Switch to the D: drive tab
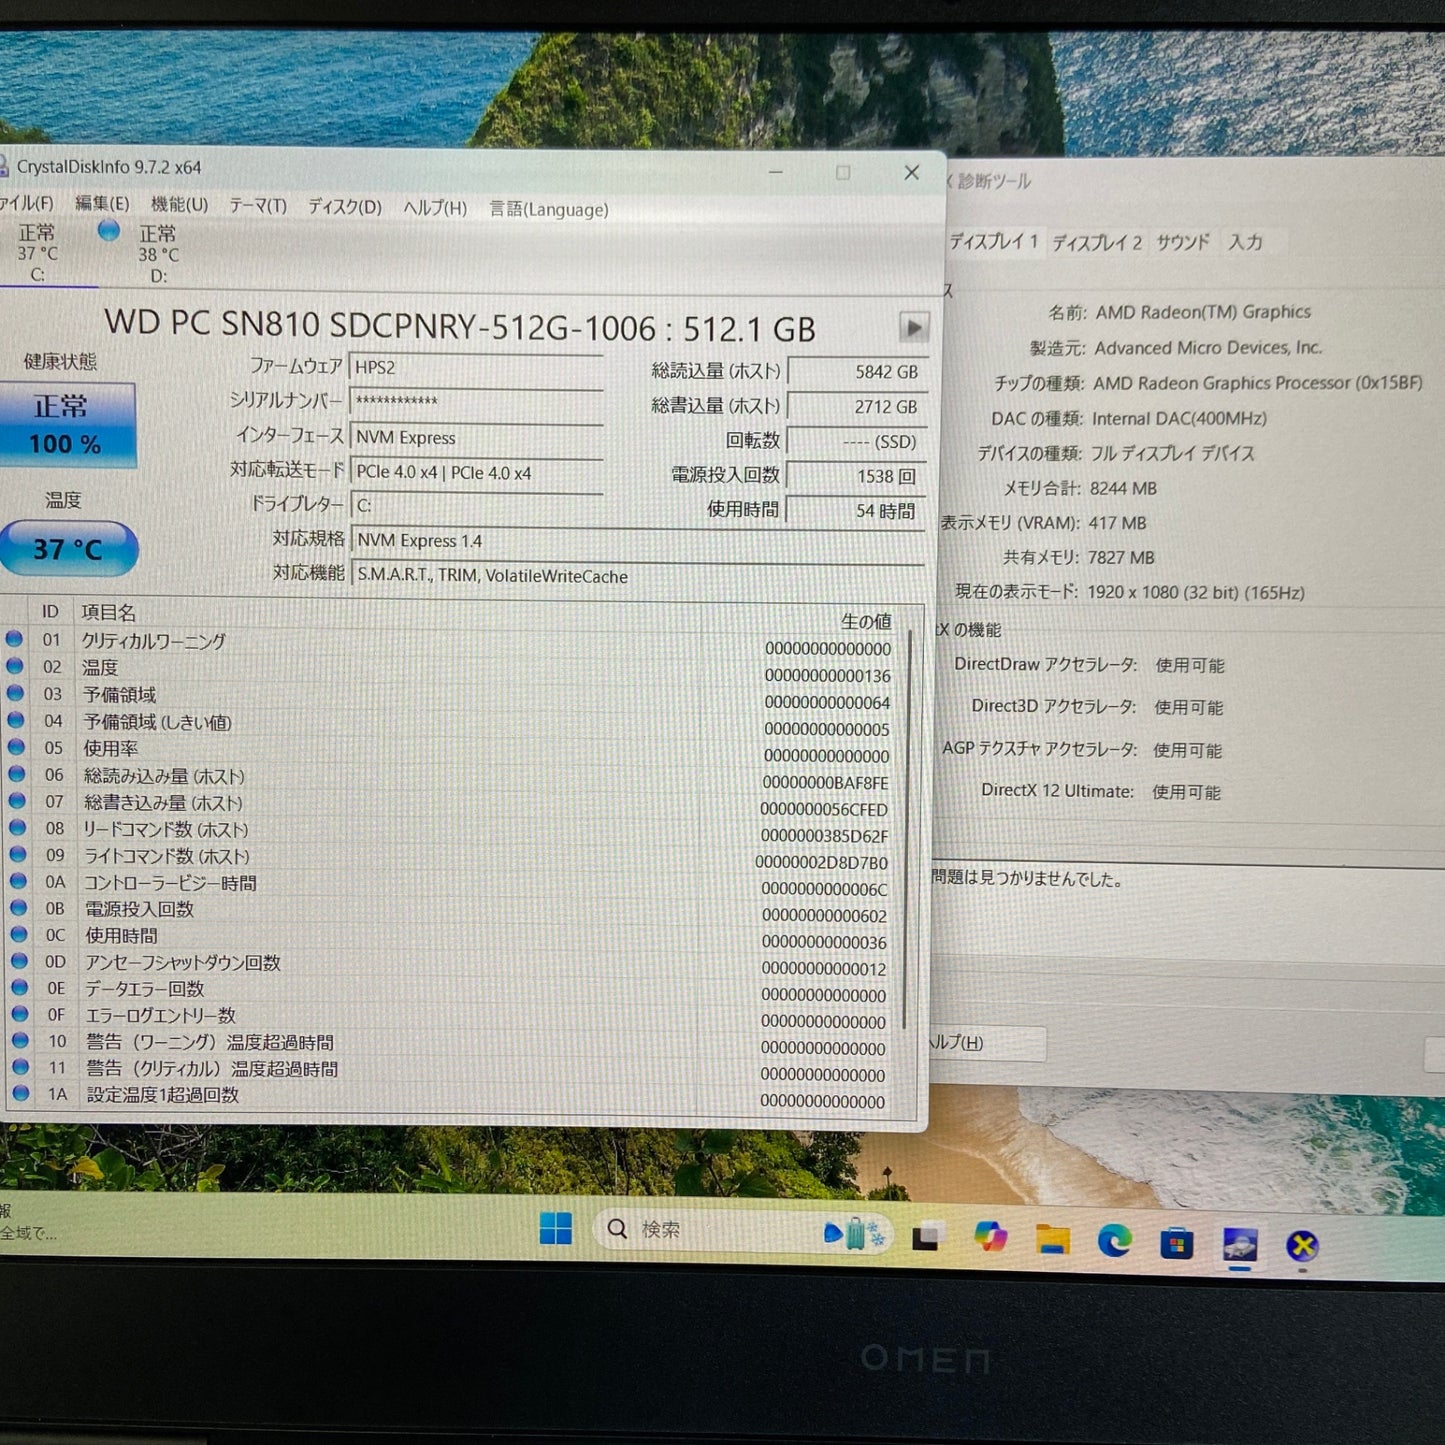This screenshot has width=1445, height=1445. pos(160,248)
